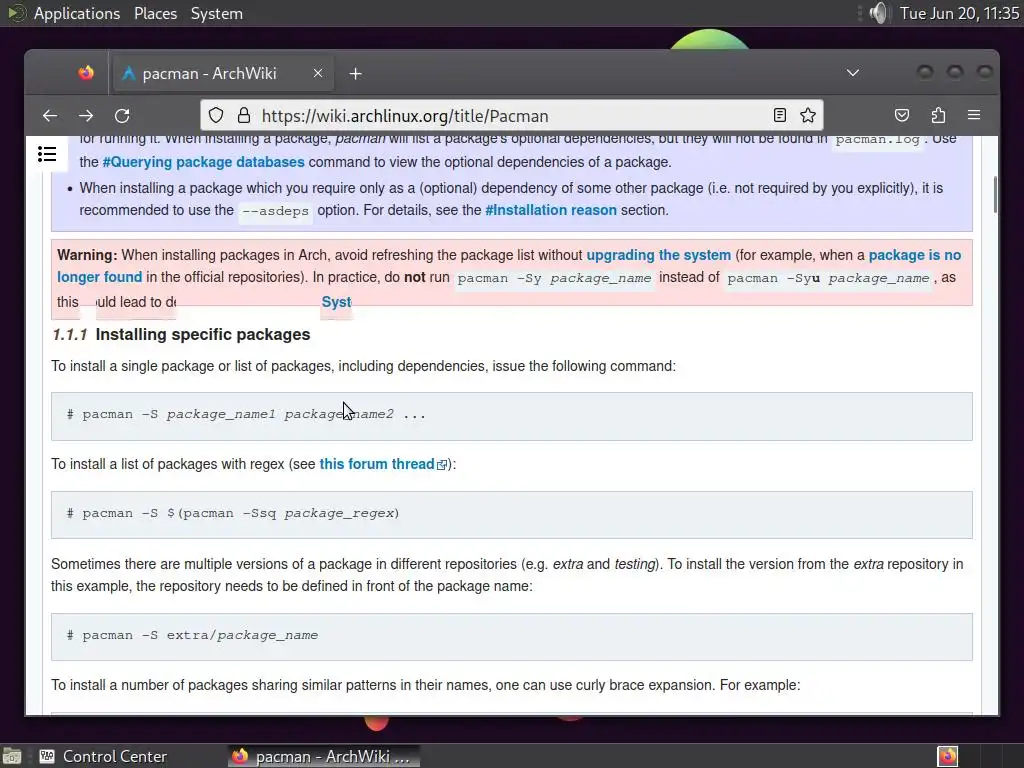Screen dimensions: 1024x768
Task: Click the --asdeps inline code text
Action: [x=275, y=211]
